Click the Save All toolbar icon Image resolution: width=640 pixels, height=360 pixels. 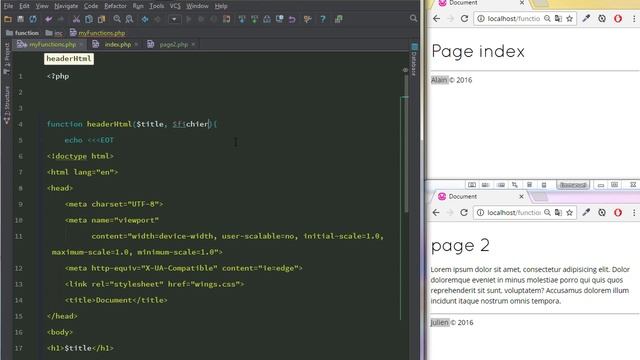click(x=20, y=19)
